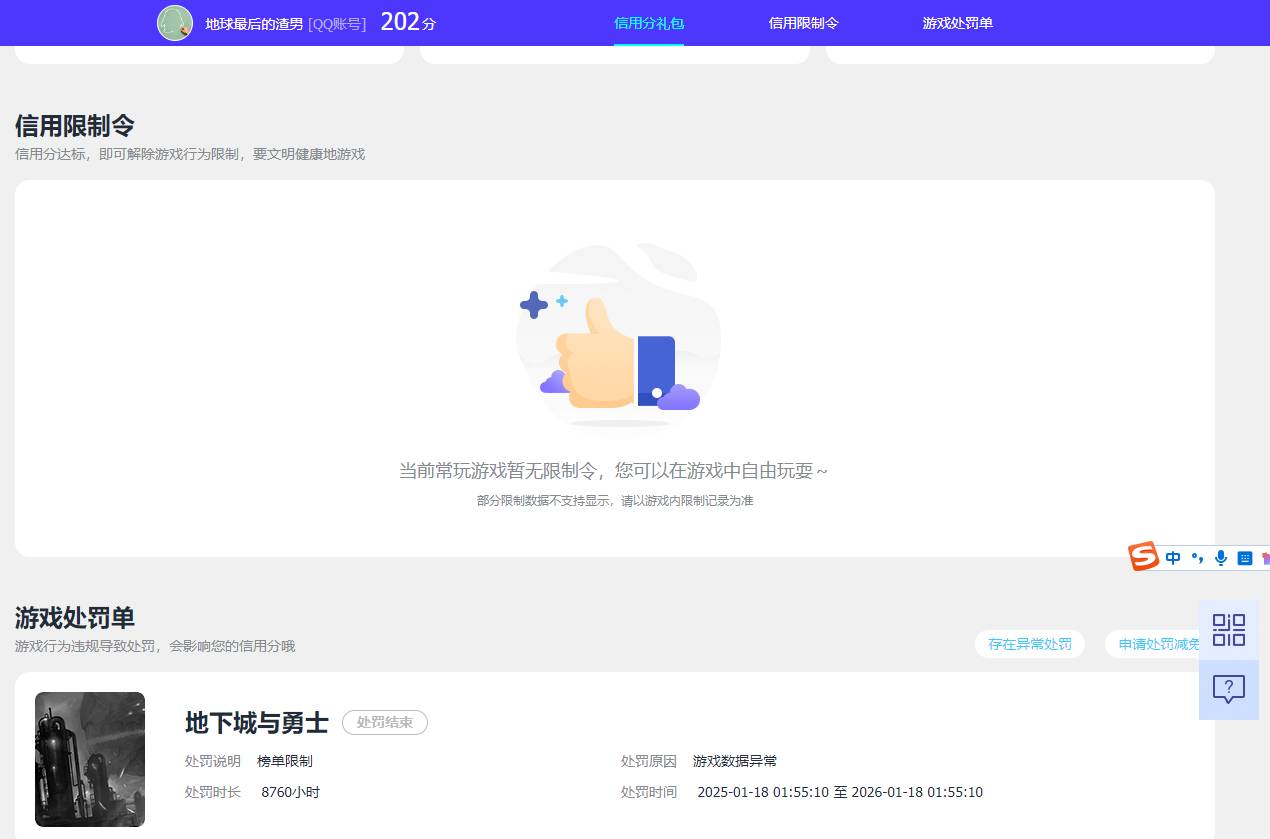Viewport: 1270px width, 839px height.
Task: Click the 申请处罚减免 button
Action: point(1158,644)
